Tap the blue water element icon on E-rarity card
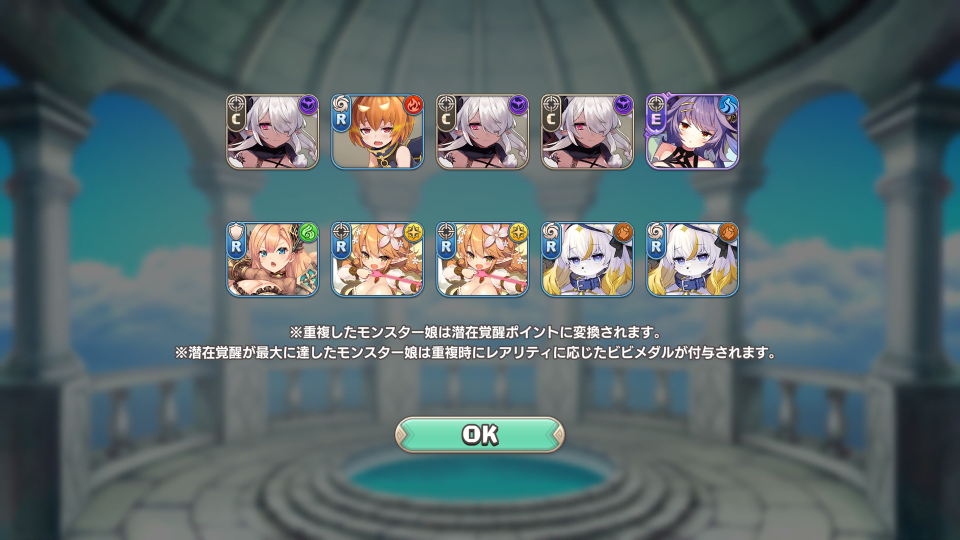Screen dimensions: 960x540 coord(729,105)
